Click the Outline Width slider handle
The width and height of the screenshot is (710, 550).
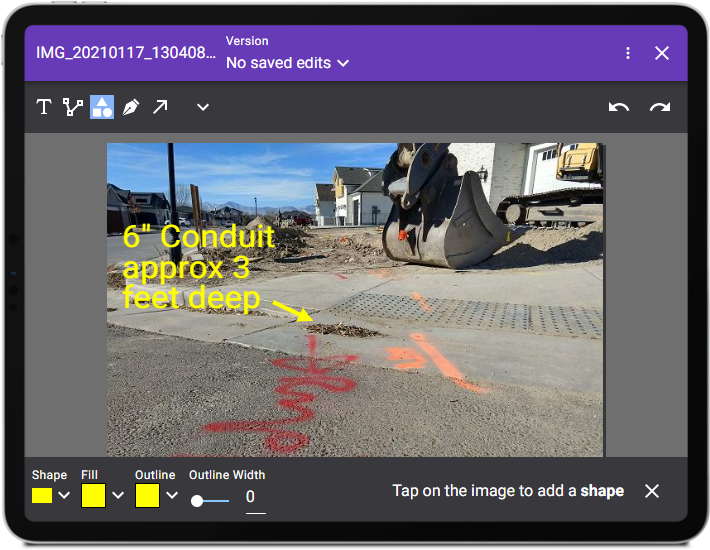point(197,500)
